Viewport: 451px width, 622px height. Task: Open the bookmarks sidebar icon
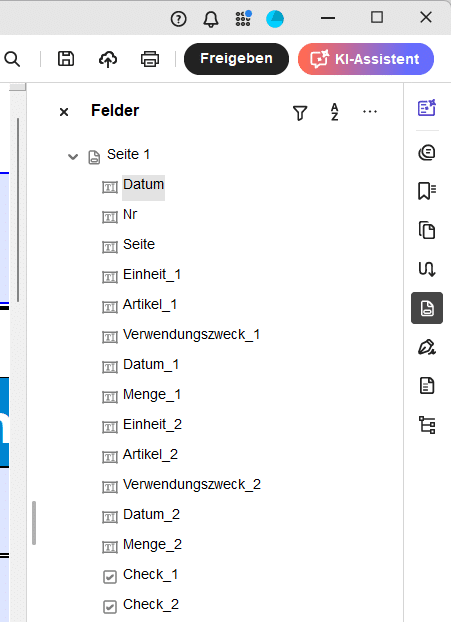[x=427, y=191]
